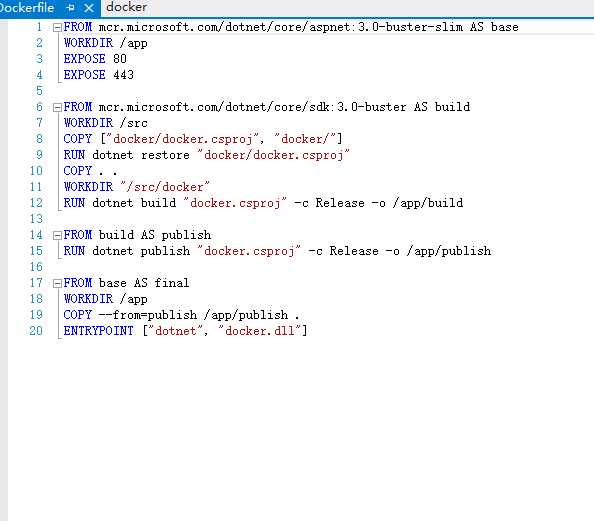Click the "docker/docker.csproj" string in COPY line
The height and width of the screenshot is (521, 594).
coord(183,139)
